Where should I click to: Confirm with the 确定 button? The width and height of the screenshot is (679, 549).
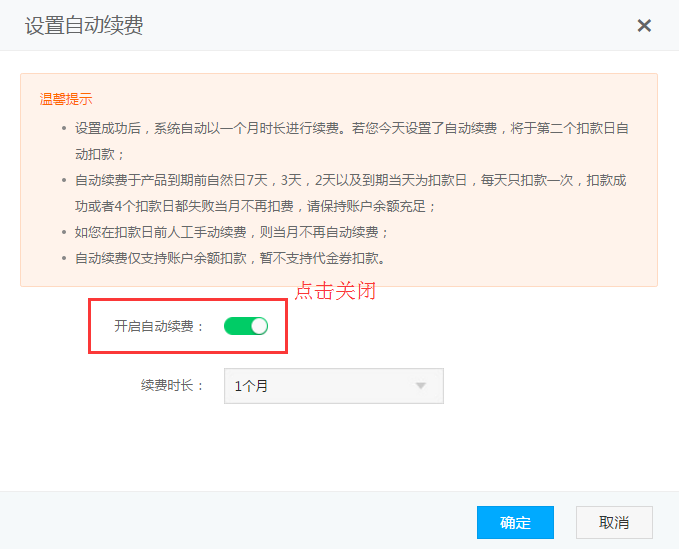click(x=515, y=522)
